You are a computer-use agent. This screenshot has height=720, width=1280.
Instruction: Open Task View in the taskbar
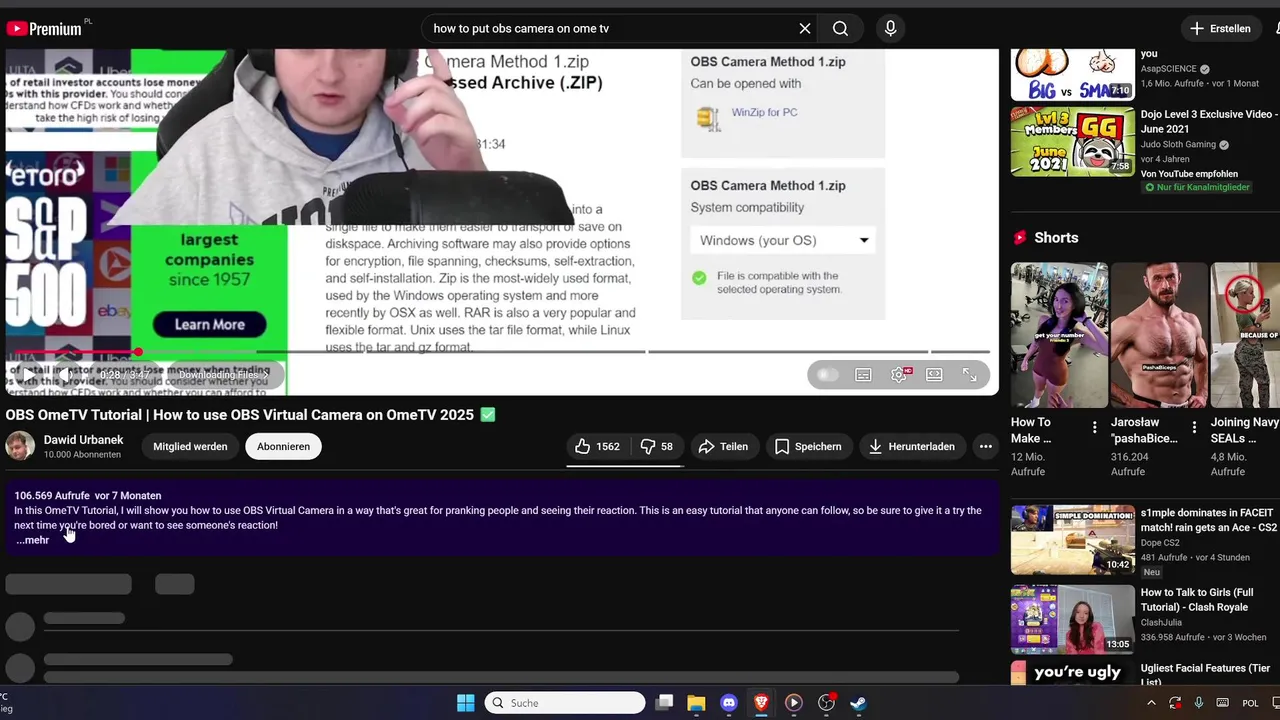click(x=664, y=703)
